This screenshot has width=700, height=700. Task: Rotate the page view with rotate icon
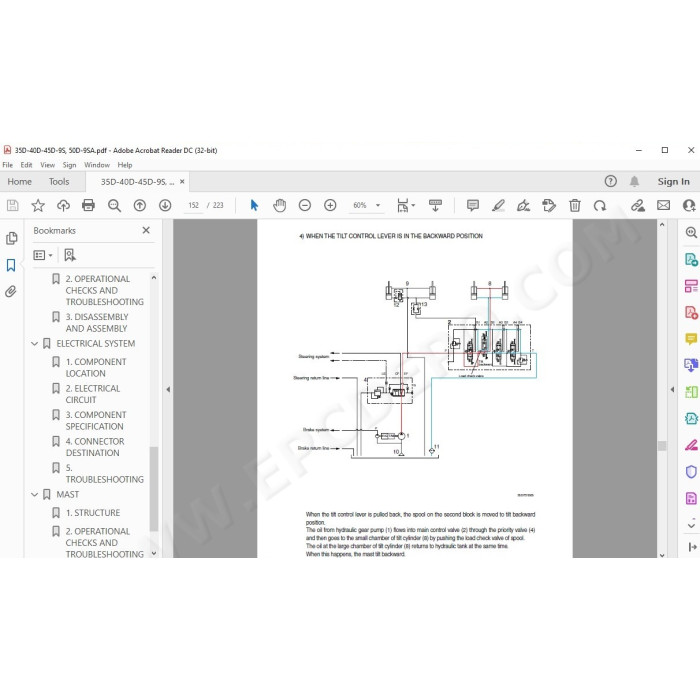point(600,205)
